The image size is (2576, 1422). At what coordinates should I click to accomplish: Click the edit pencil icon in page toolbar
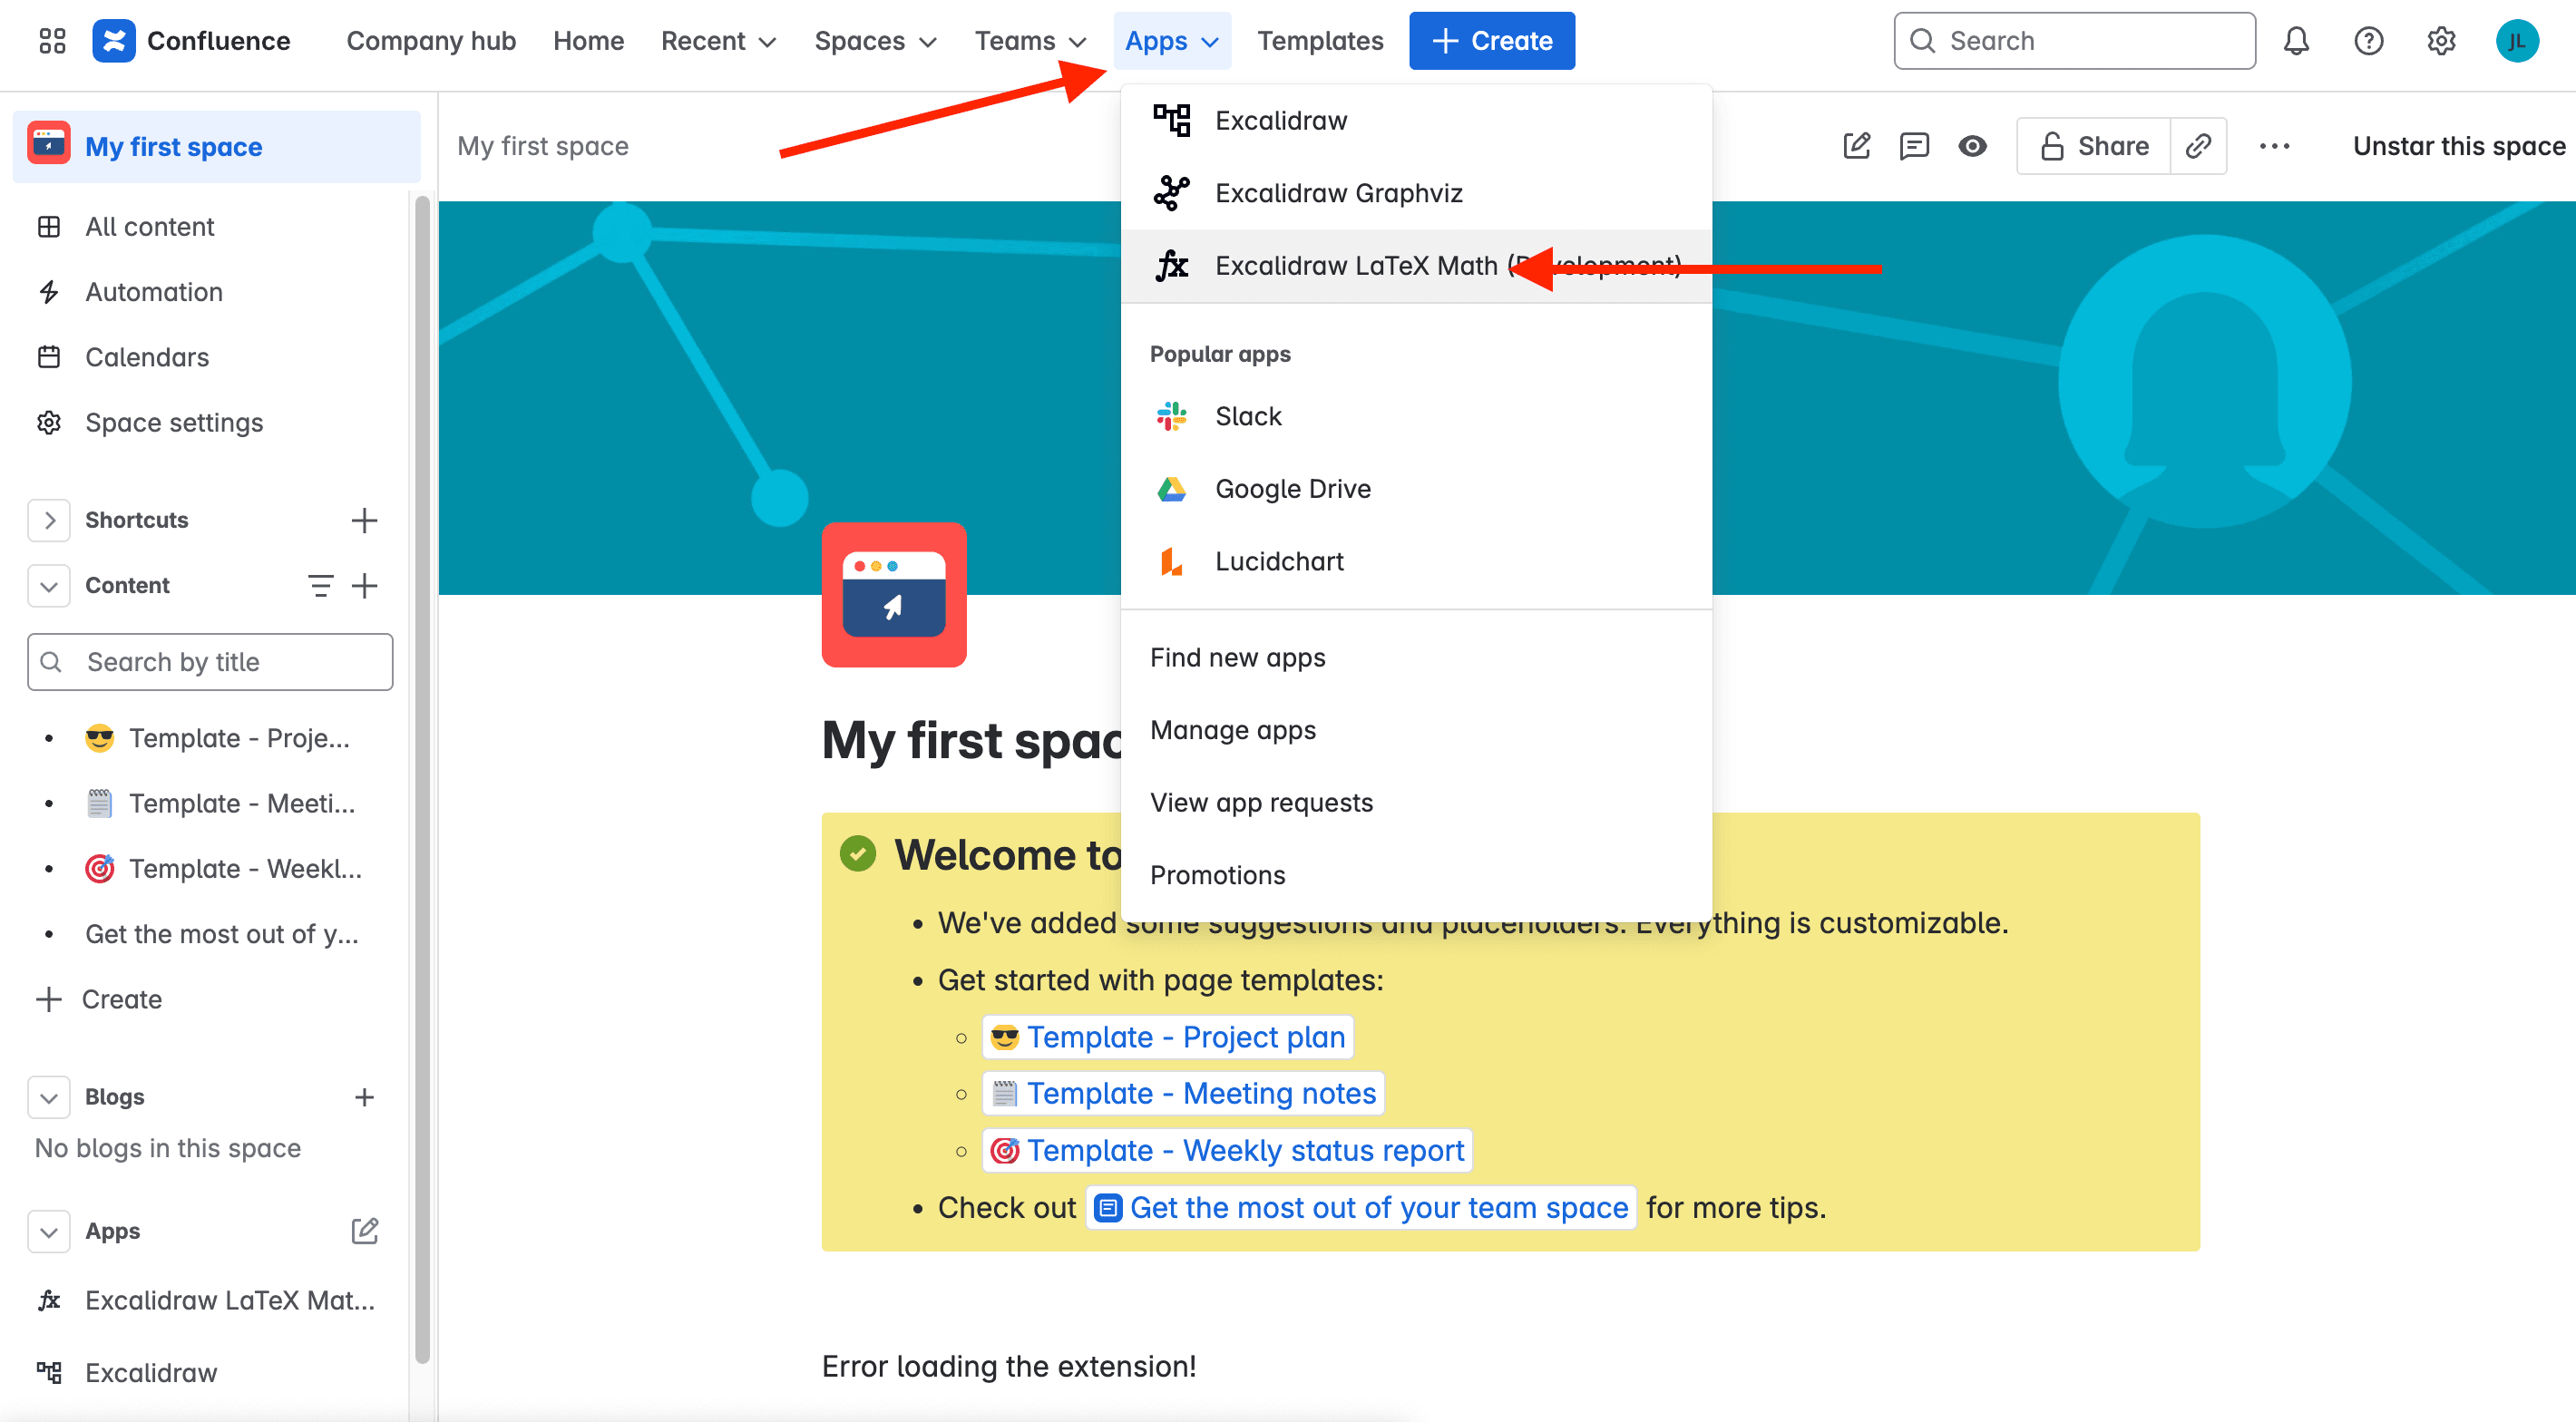(1857, 146)
